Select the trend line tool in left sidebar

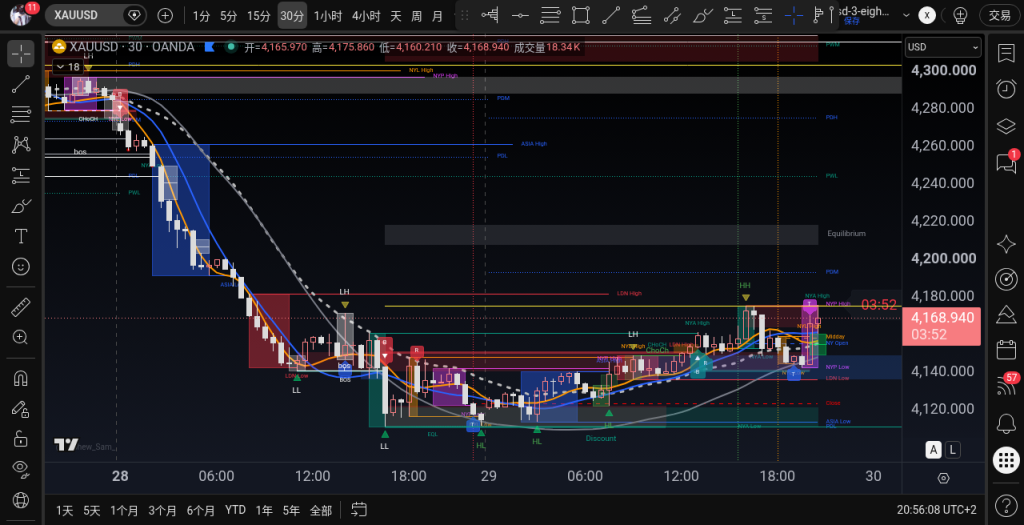pos(21,84)
